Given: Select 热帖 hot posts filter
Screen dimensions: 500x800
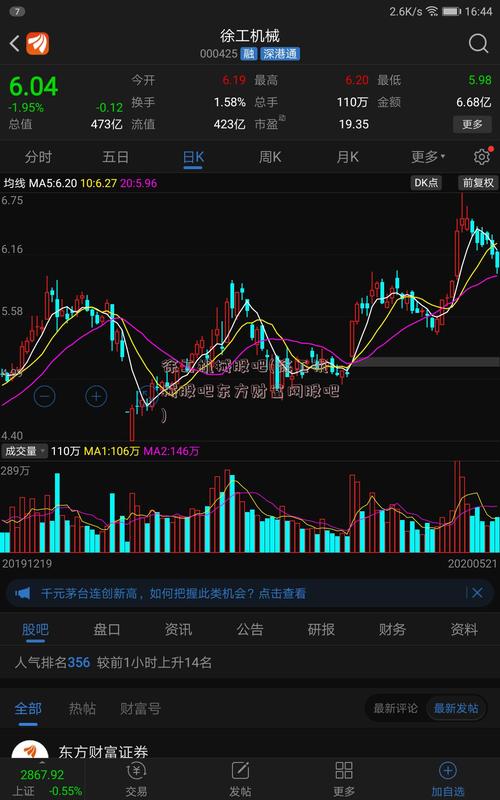Looking at the screenshot, I should coord(82,708).
